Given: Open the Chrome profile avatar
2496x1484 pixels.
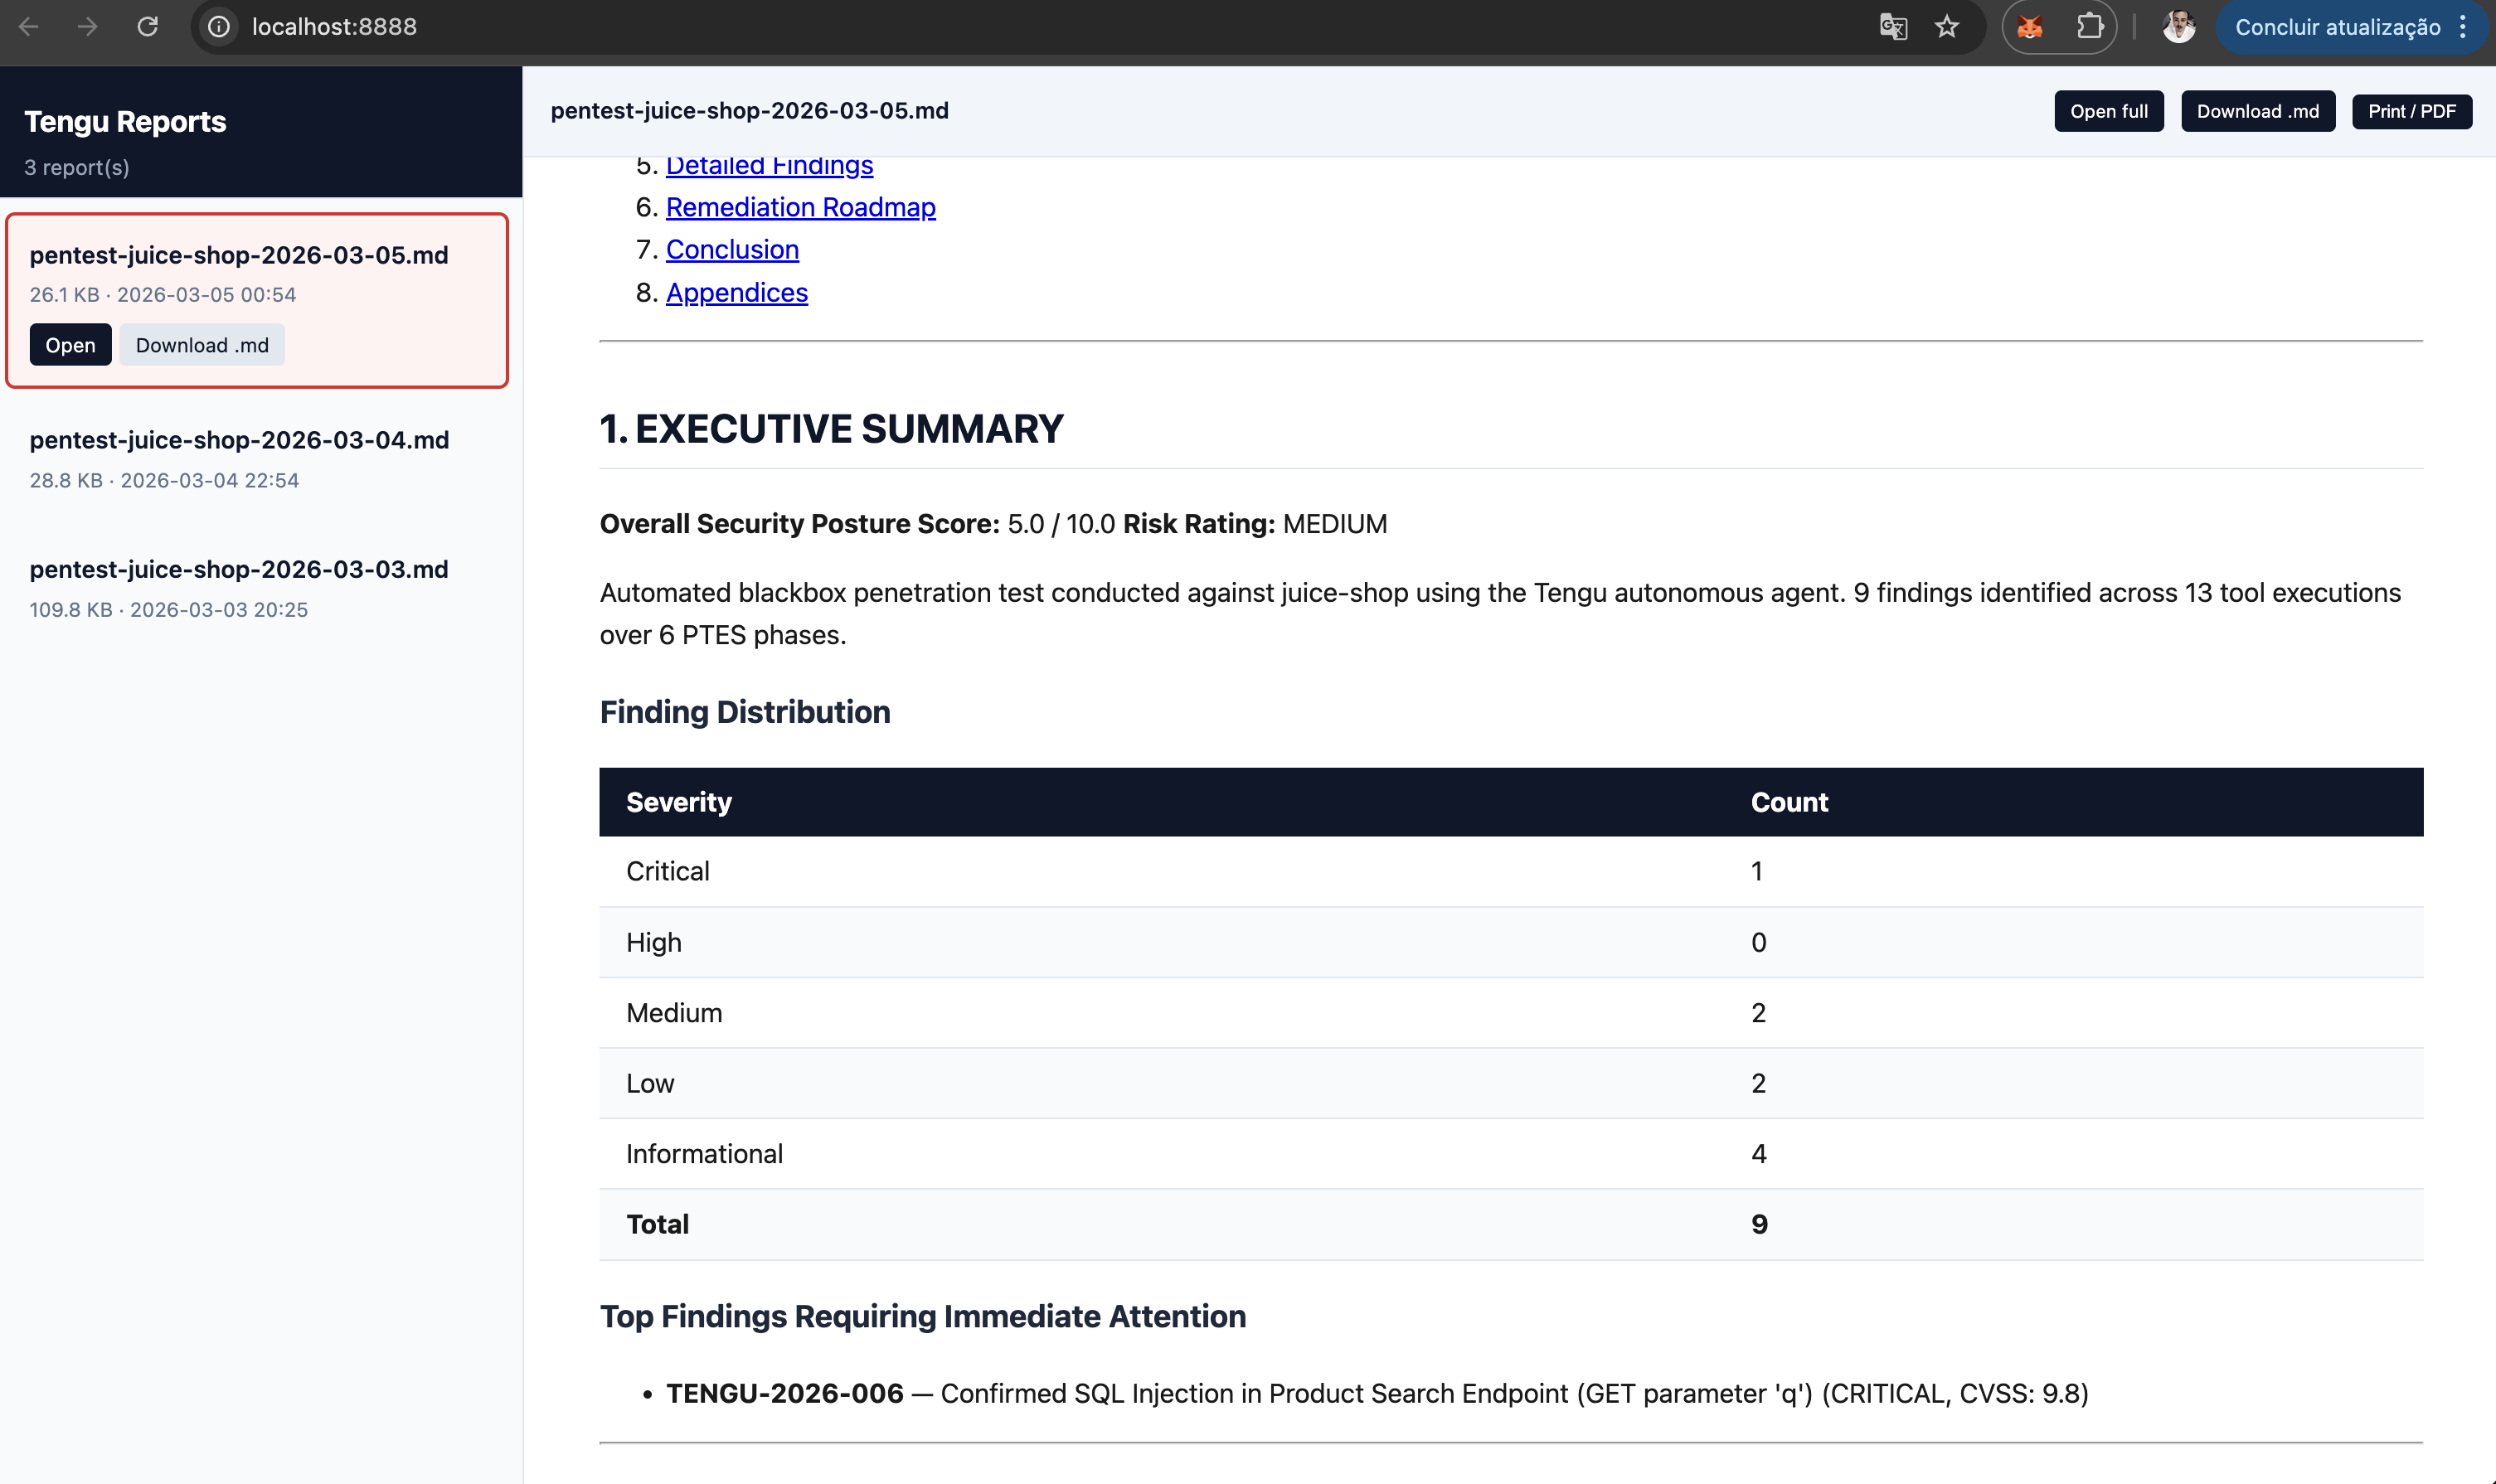Looking at the screenshot, I should point(2179,27).
